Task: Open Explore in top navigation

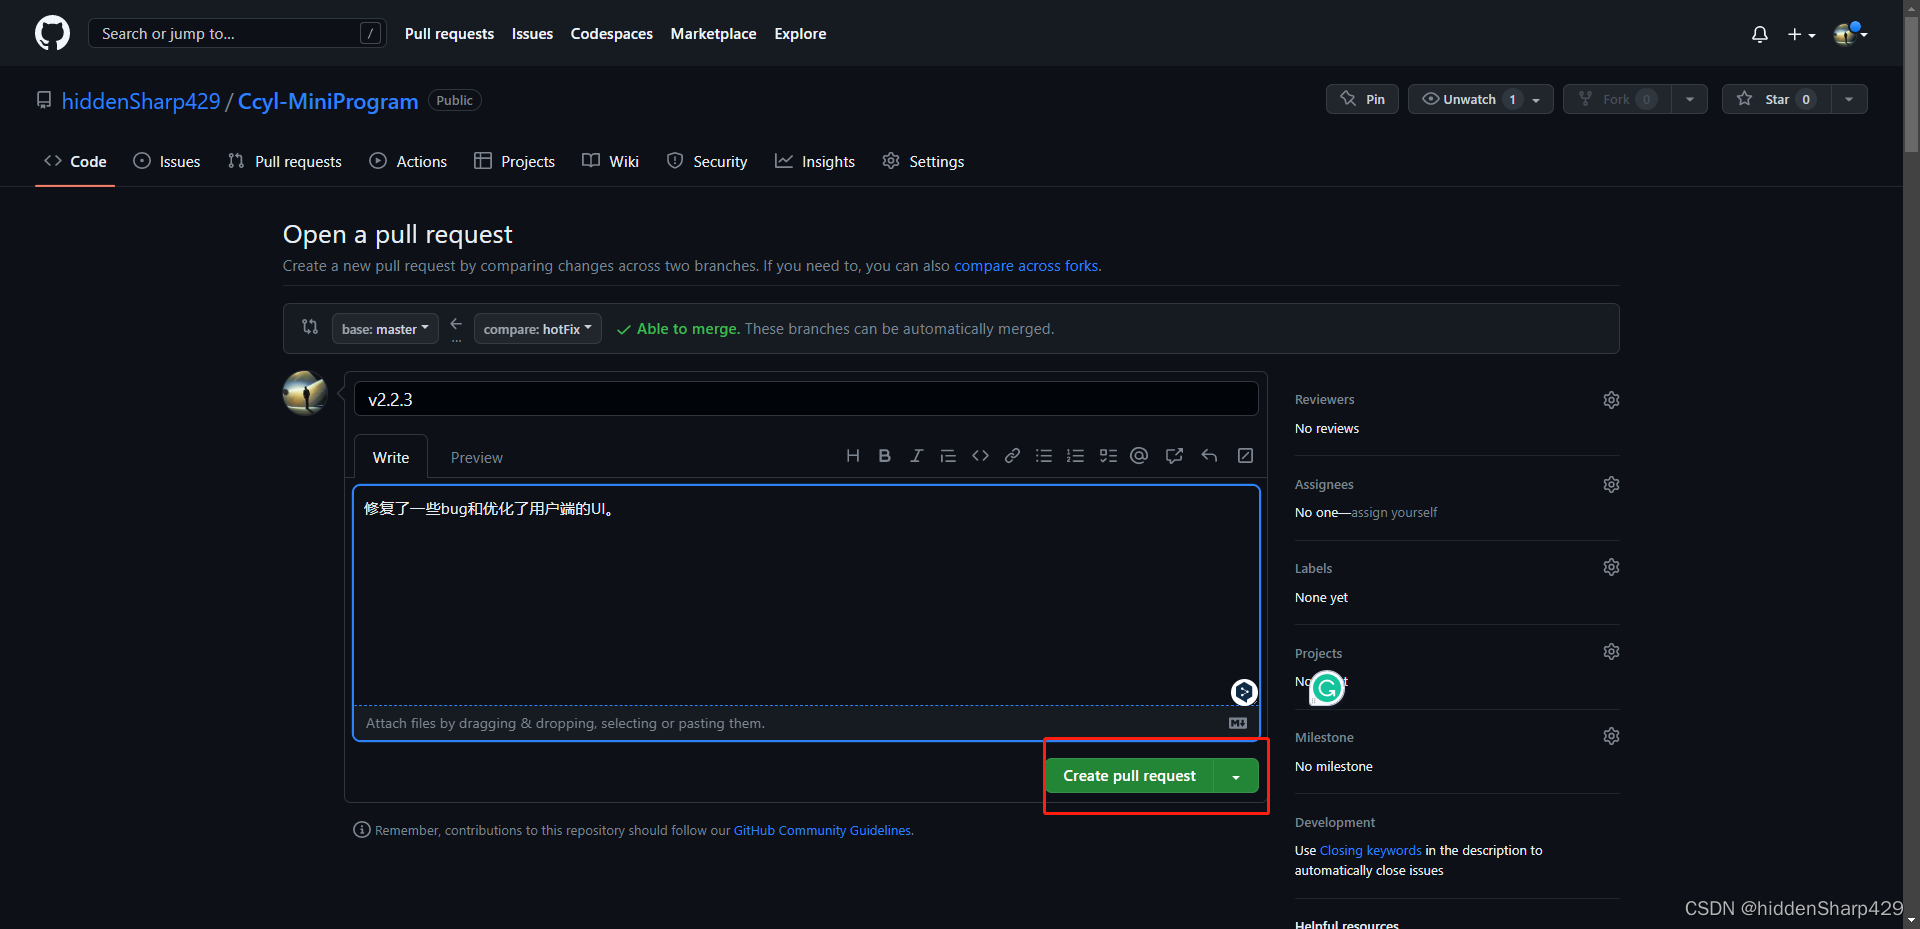Action: 800,34
